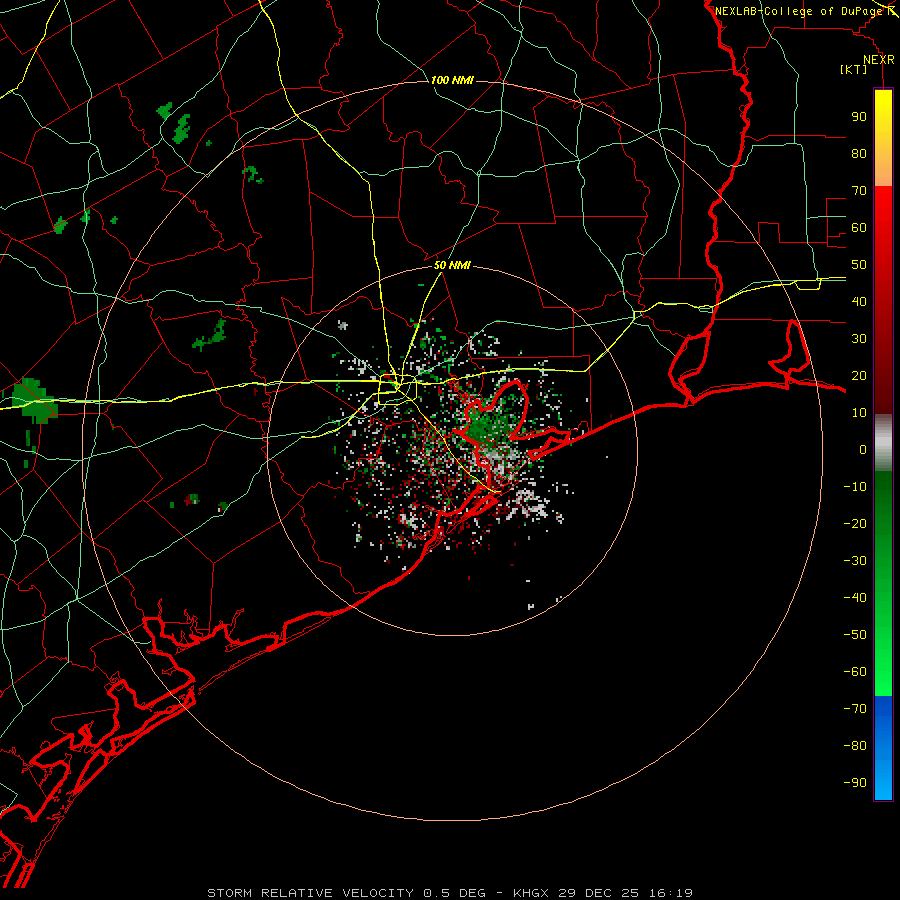The image size is (900, 900).
Task: Click the 50 NMI range ring label
Action: 452,265
